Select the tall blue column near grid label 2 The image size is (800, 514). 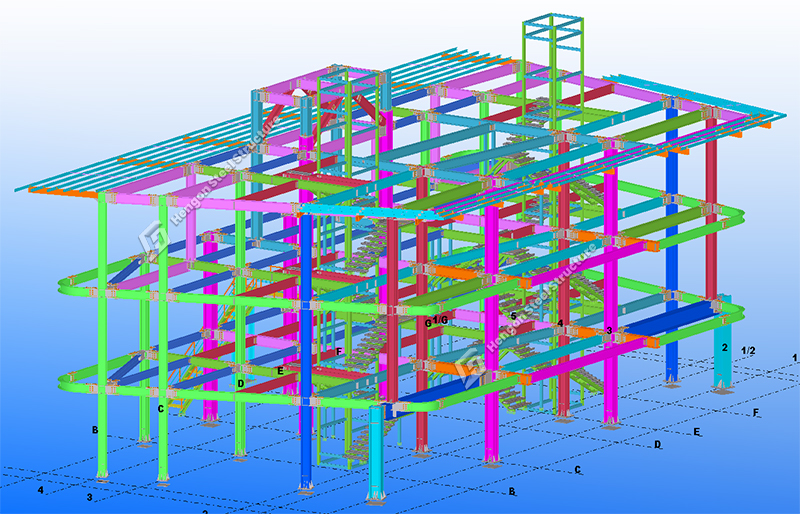[x=672, y=250]
